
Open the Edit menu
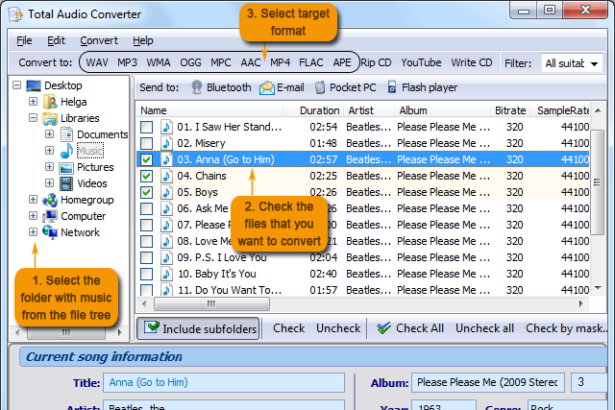[x=56, y=41]
